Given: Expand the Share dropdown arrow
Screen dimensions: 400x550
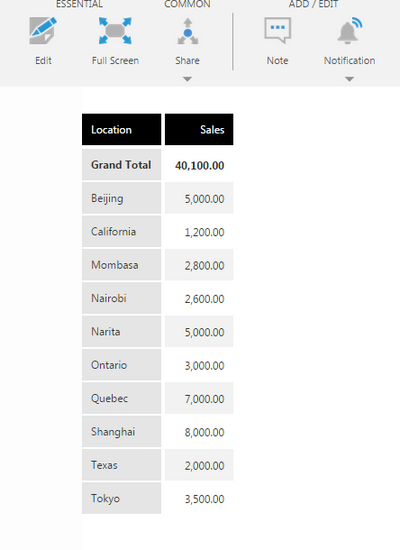Looking at the screenshot, I should 187,79.
